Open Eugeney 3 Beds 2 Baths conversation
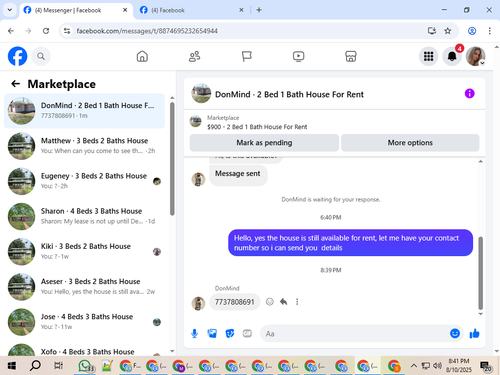This screenshot has width=500, height=375. (x=84, y=181)
